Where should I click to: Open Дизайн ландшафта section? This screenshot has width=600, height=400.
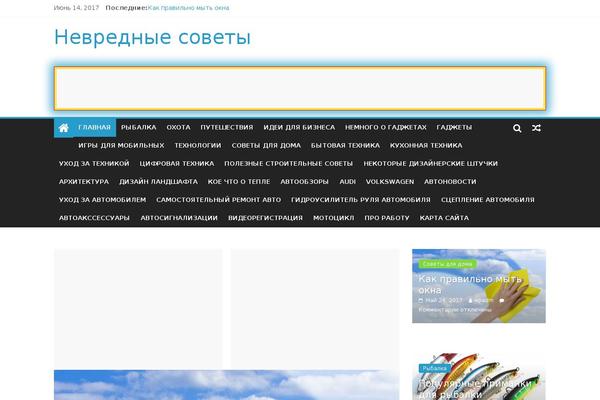(x=158, y=181)
